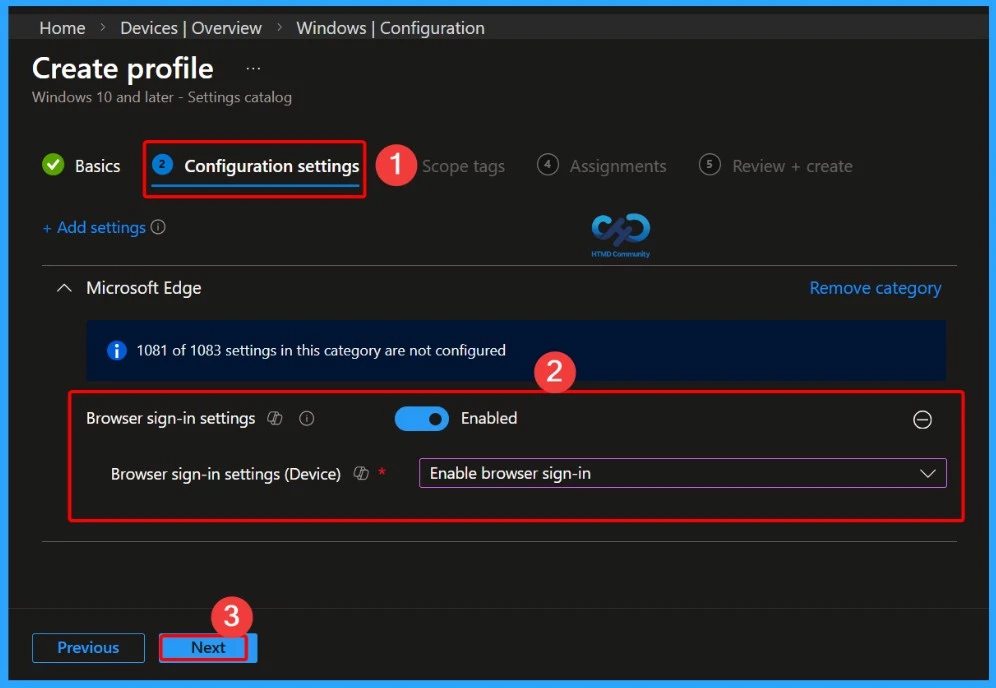Viewport: 996px width, 688px height.
Task: Switch to the Scope tags tab
Action: pos(464,165)
